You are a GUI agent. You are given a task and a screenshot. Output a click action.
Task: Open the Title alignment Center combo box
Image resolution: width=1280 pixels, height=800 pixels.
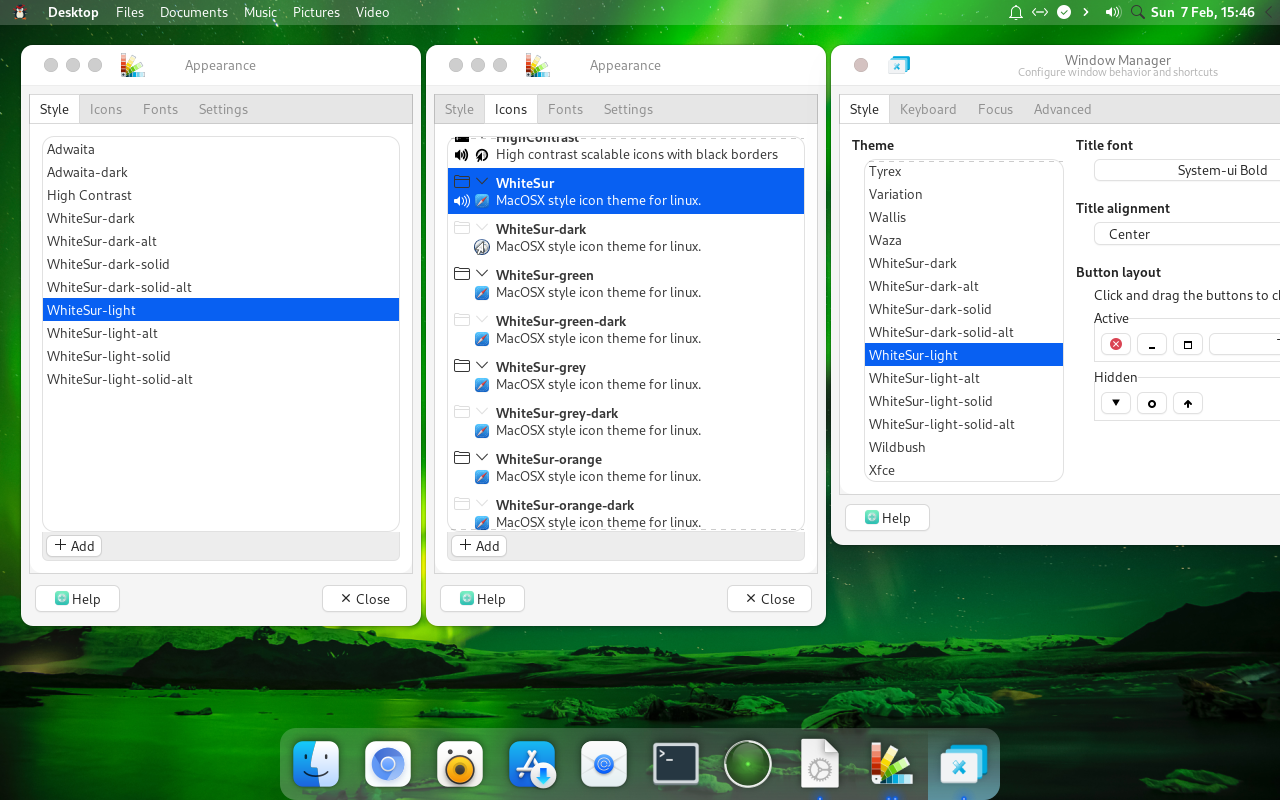coord(1187,234)
